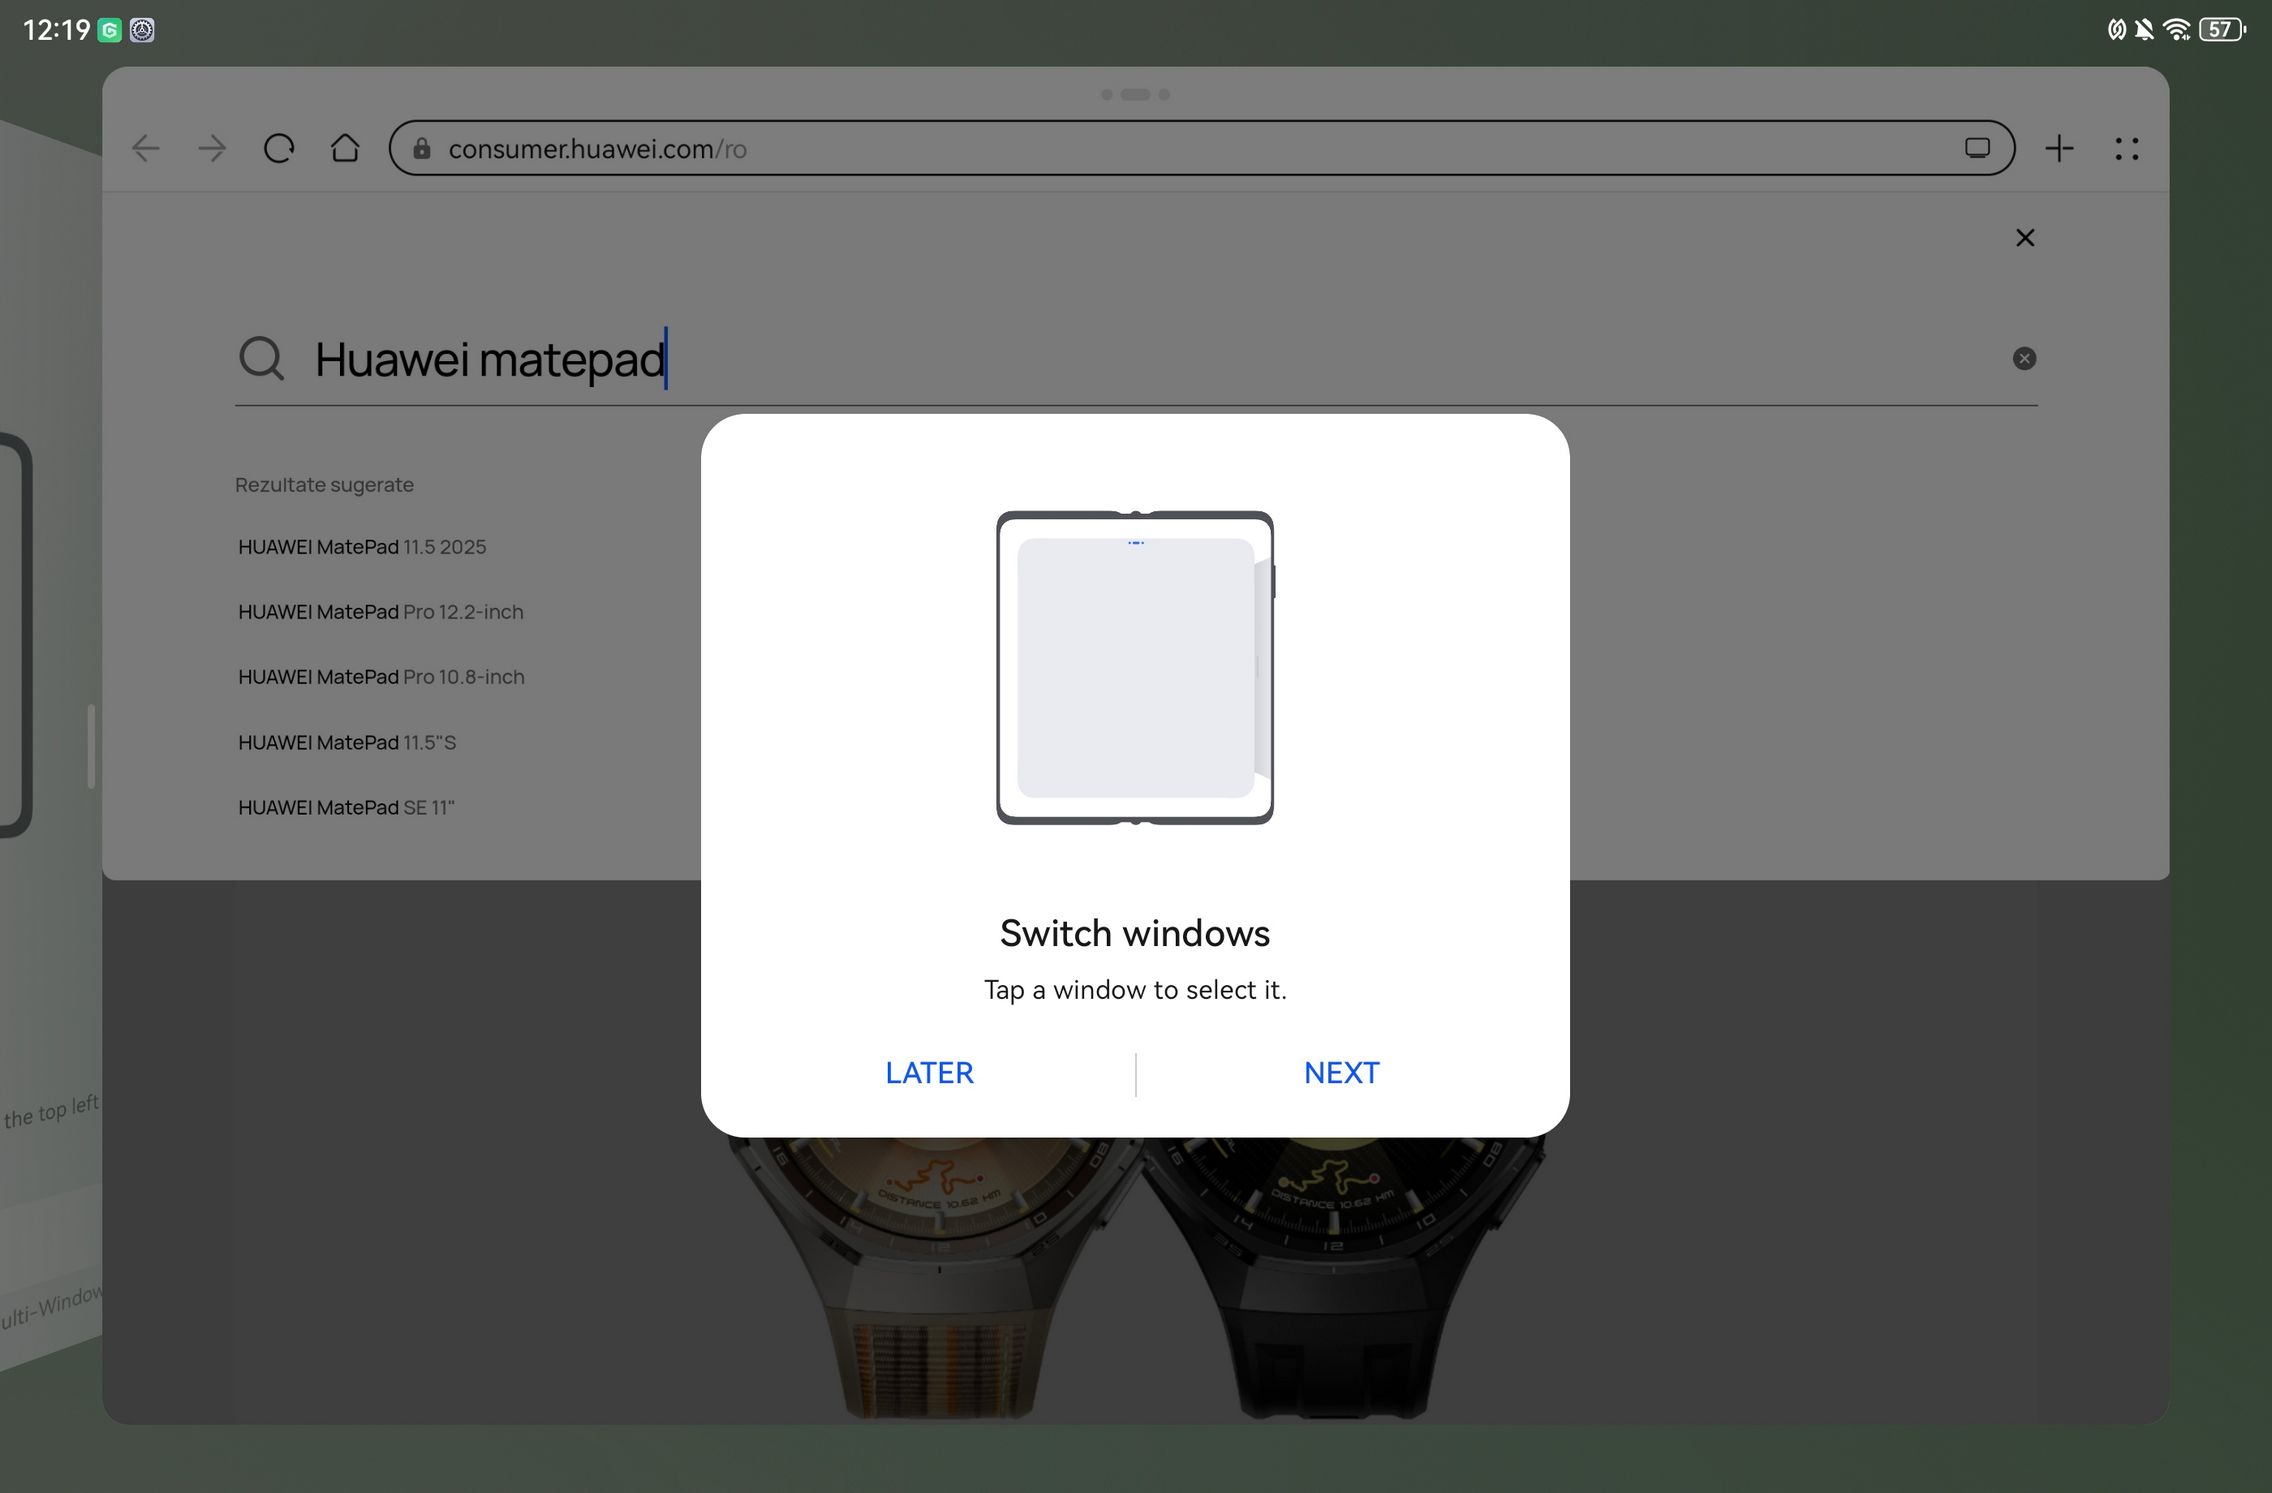Image resolution: width=2272 pixels, height=1493 pixels.
Task: Open the four-dot browser menu
Action: (x=2126, y=149)
